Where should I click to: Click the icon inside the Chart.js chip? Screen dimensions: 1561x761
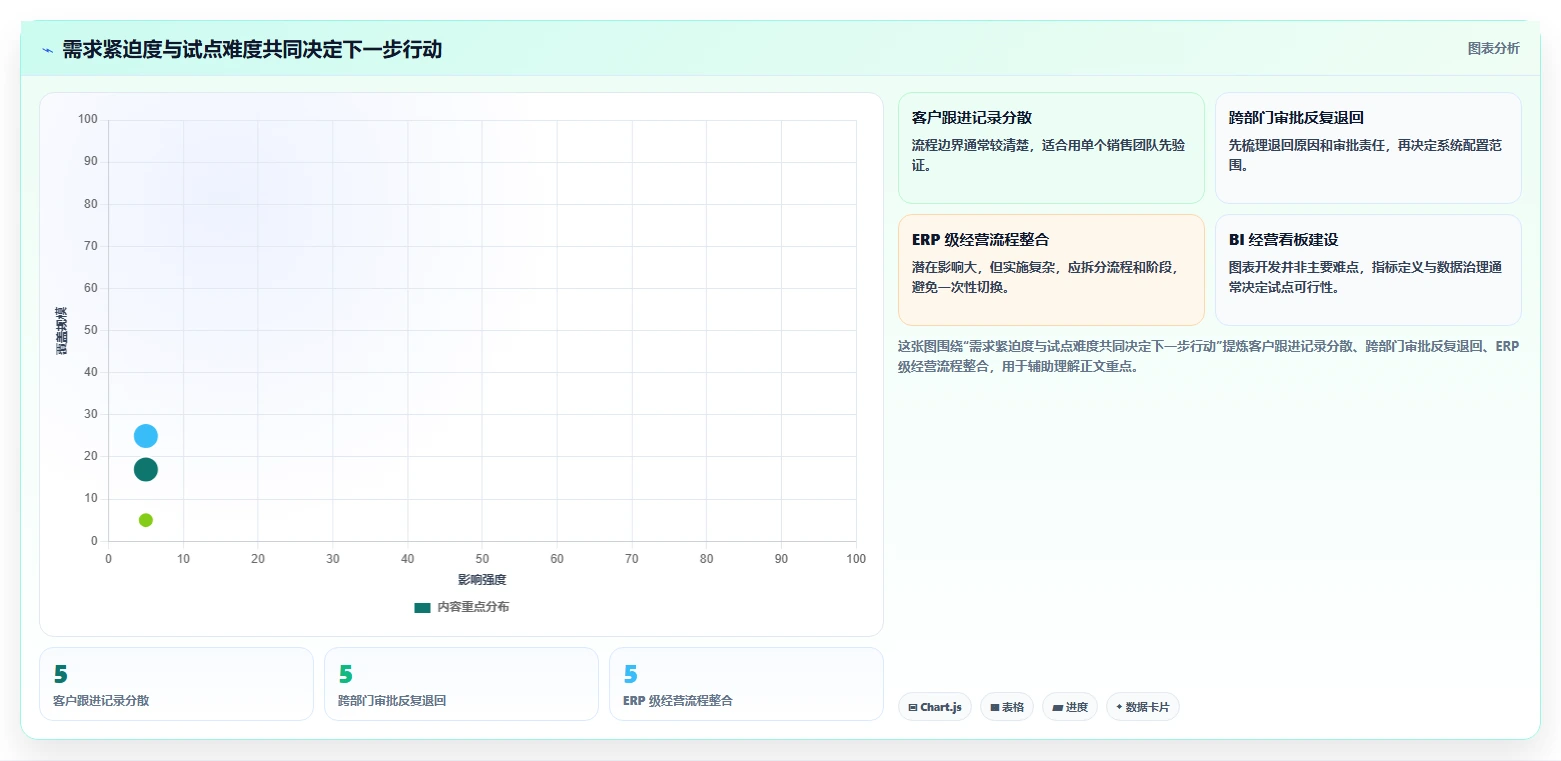[913, 707]
